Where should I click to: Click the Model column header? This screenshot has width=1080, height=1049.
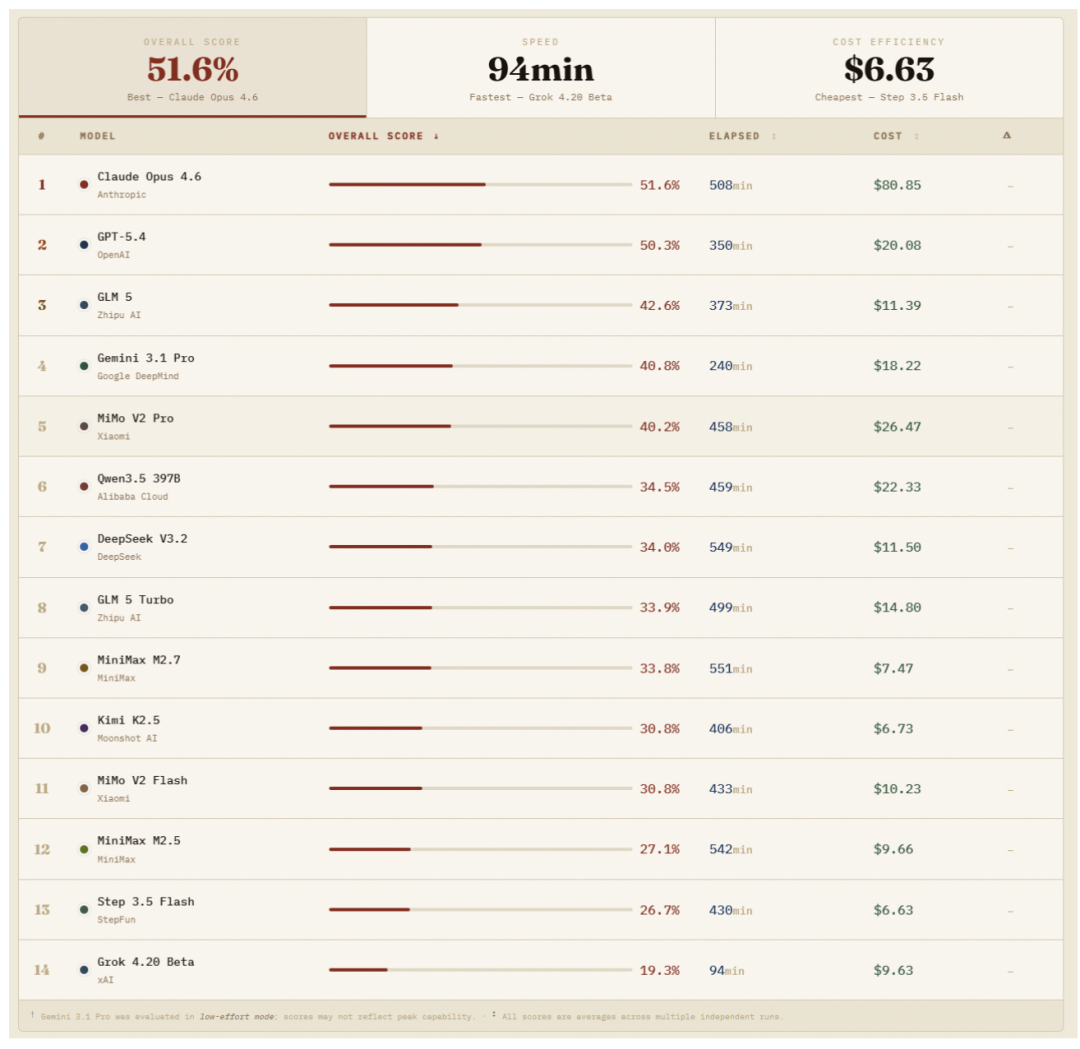coord(98,136)
